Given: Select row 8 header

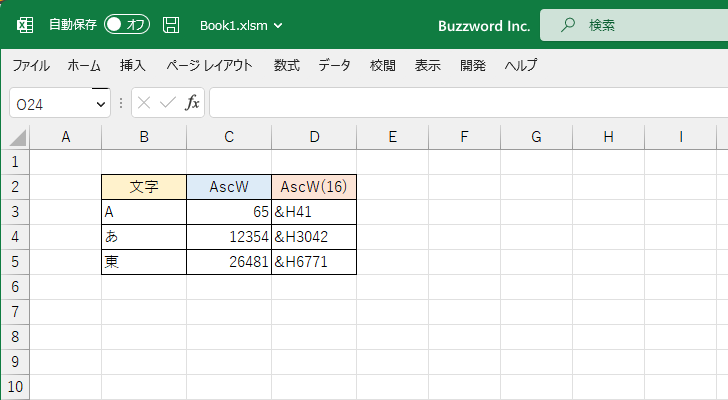Looking at the screenshot, I should coord(15,337).
